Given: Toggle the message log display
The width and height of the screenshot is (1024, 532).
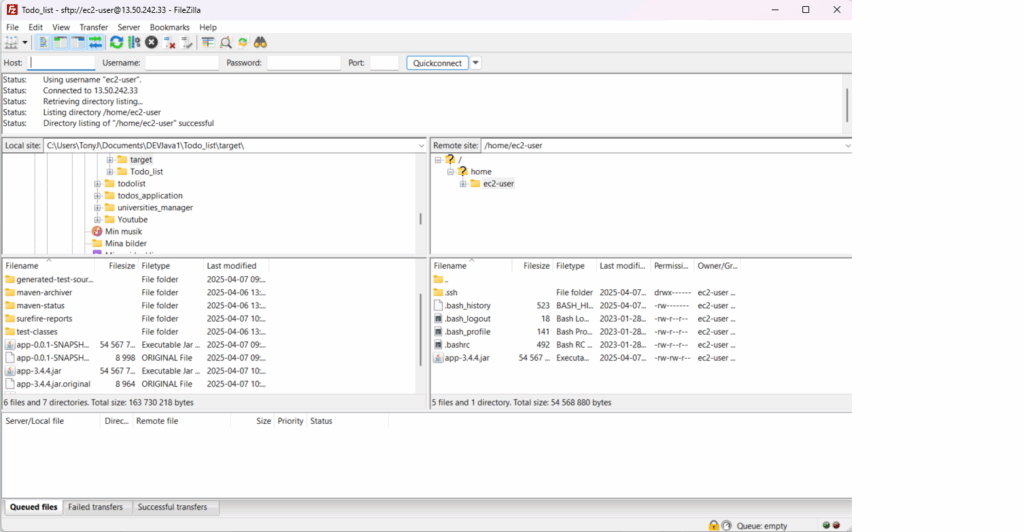Looking at the screenshot, I should [43, 42].
